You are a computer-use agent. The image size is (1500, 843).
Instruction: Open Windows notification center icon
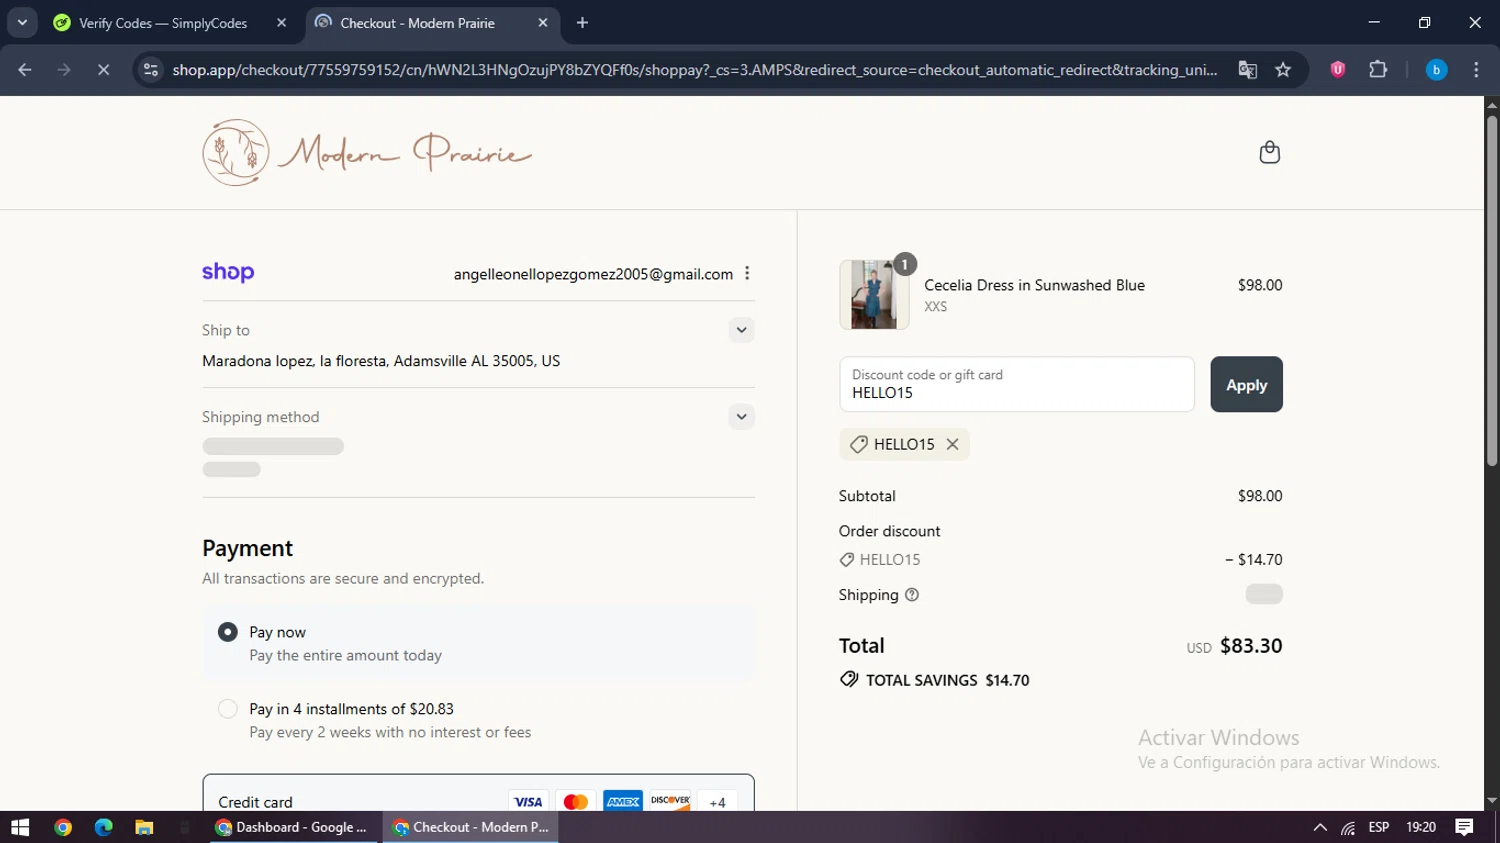(x=1465, y=827)
